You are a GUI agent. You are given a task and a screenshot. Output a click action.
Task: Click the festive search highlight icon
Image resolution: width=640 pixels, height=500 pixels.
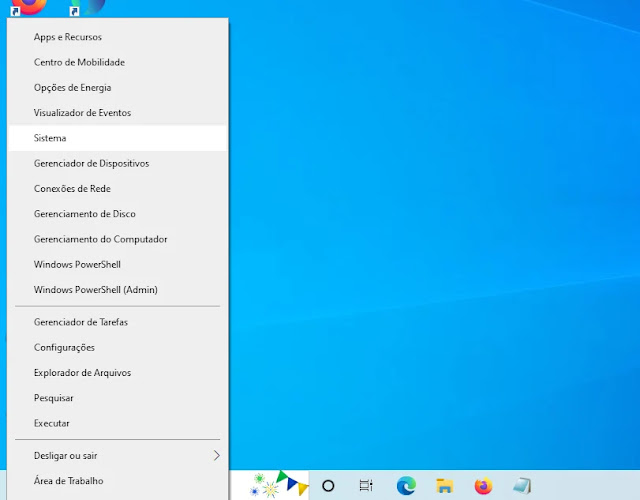pyautogui.click(x=279, y=484)
